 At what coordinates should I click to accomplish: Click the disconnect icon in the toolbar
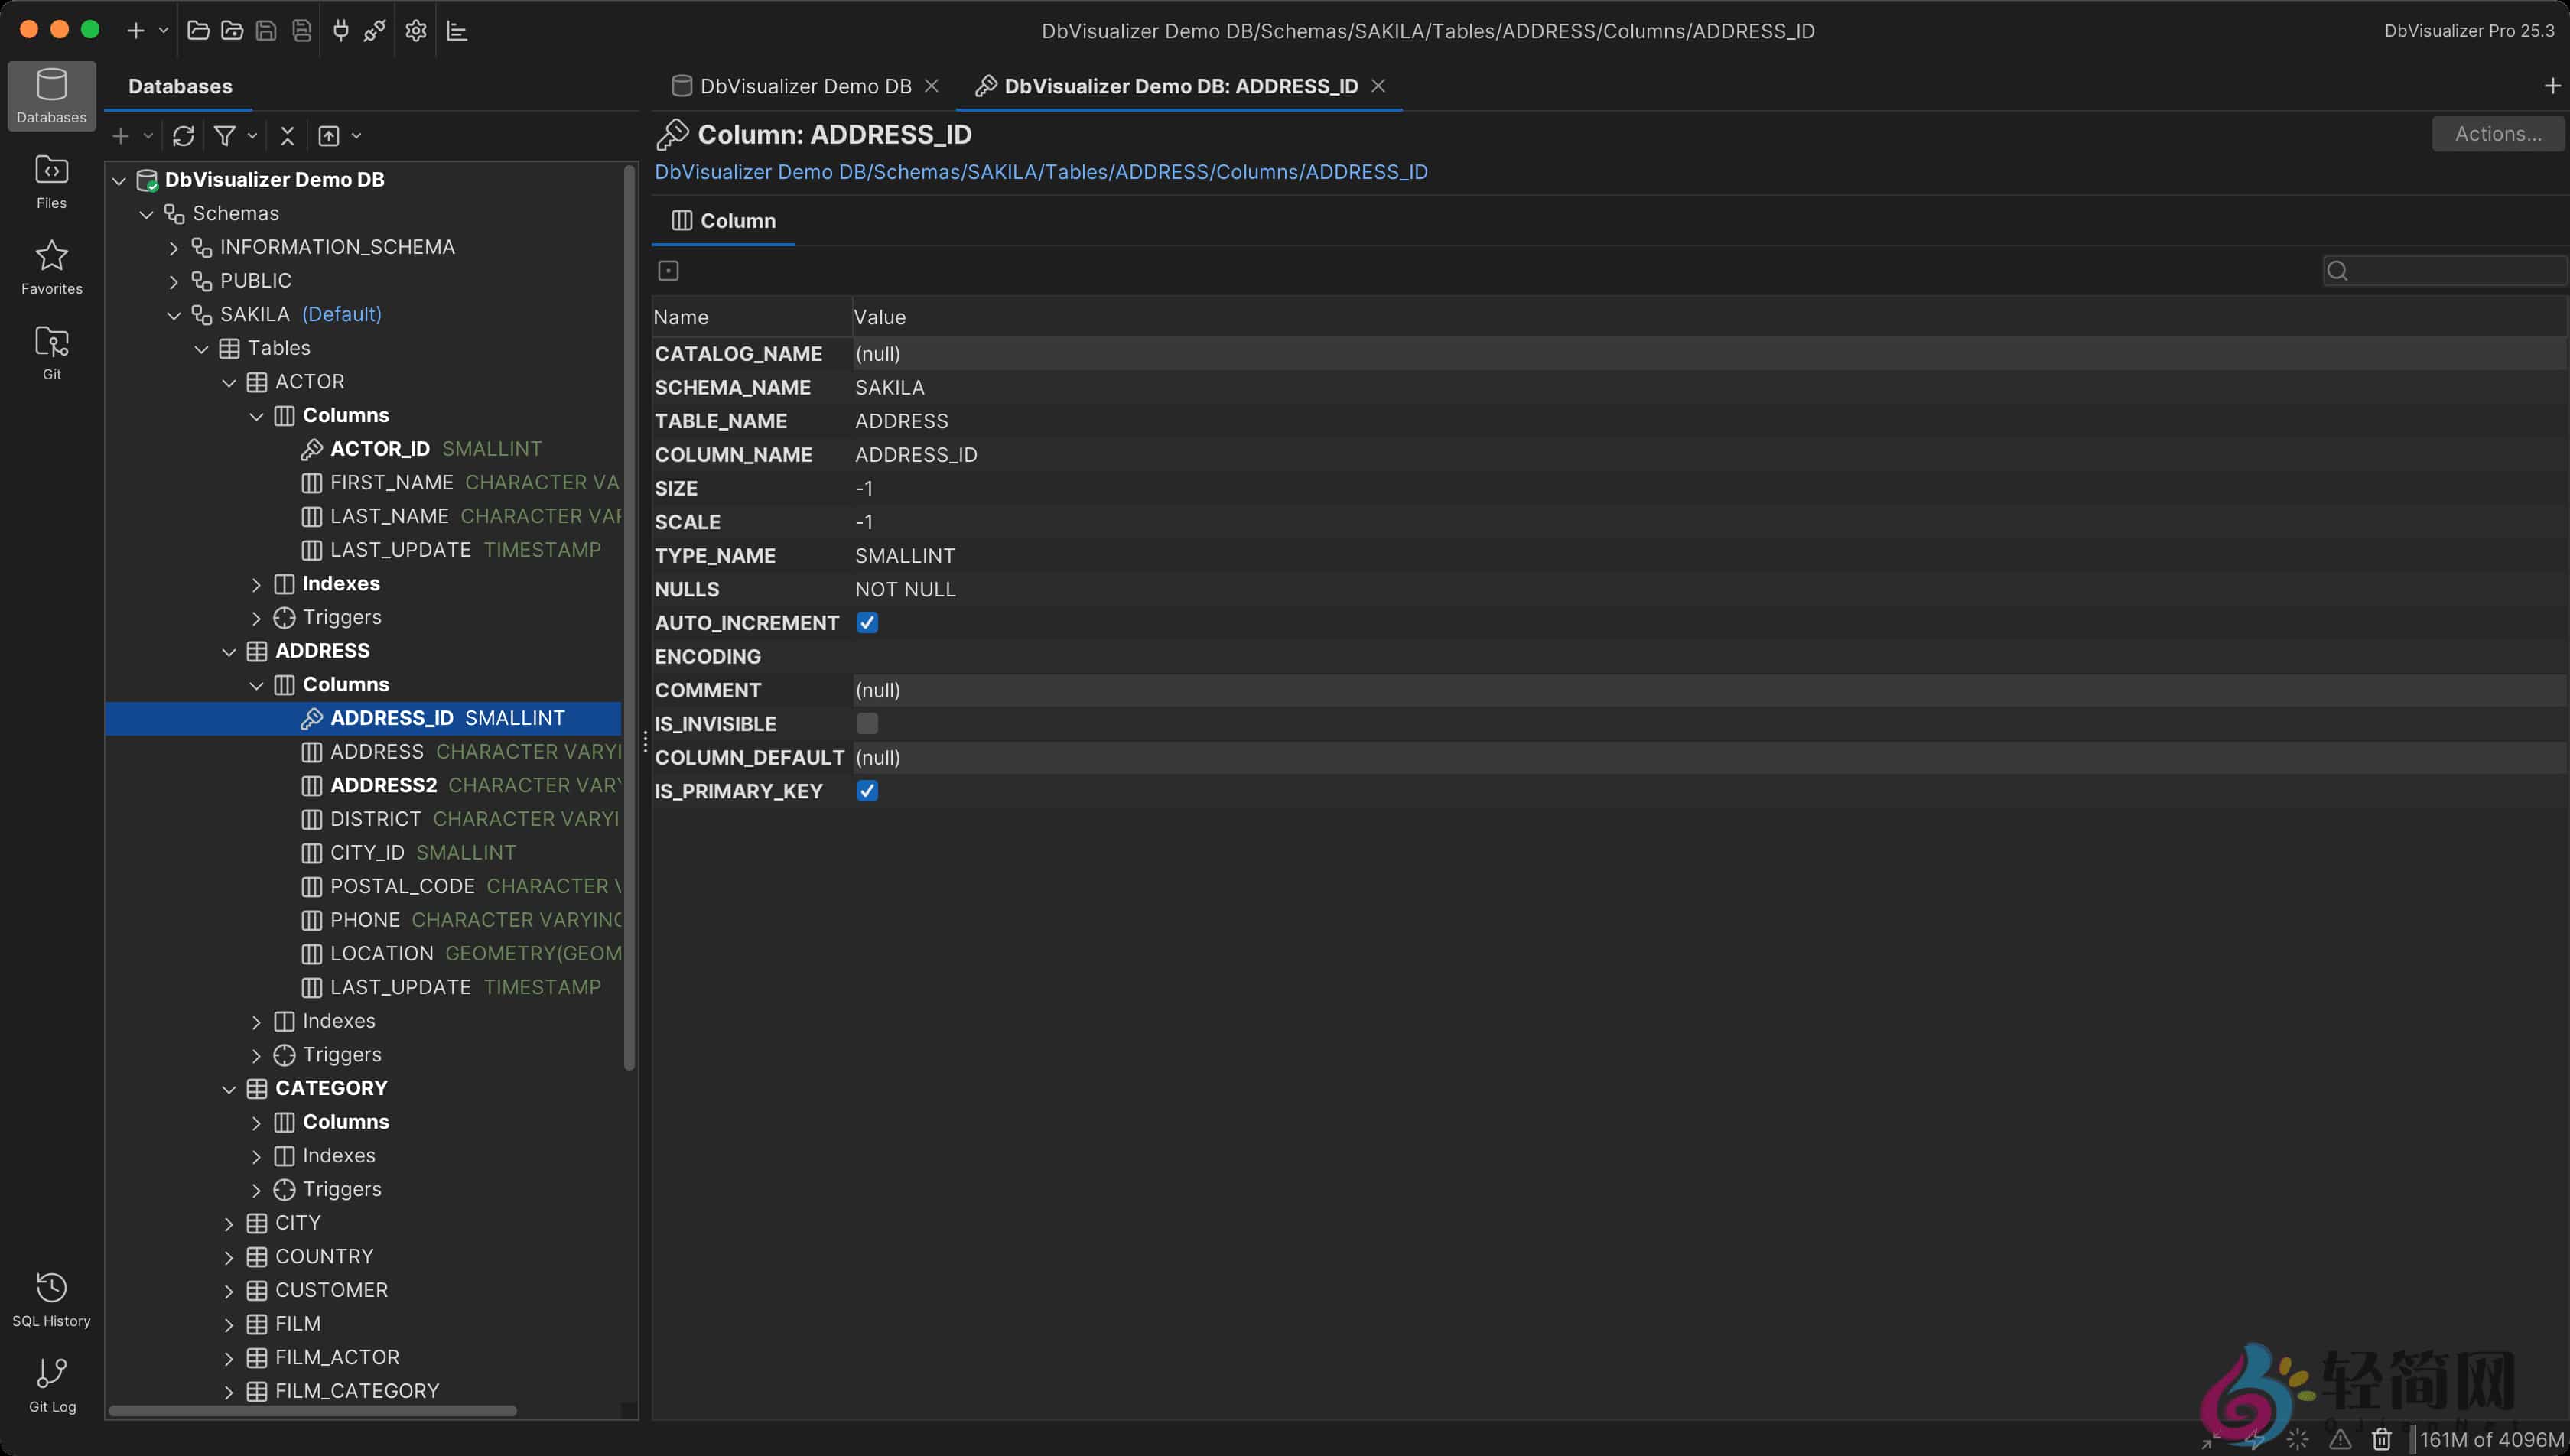(373, 30)
